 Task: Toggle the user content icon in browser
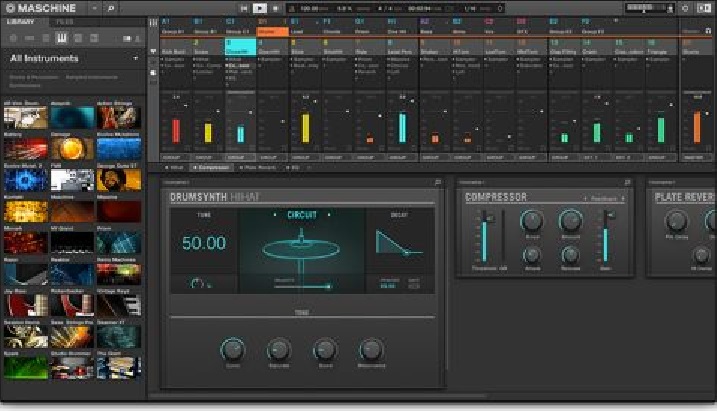[x=137, y=39]
